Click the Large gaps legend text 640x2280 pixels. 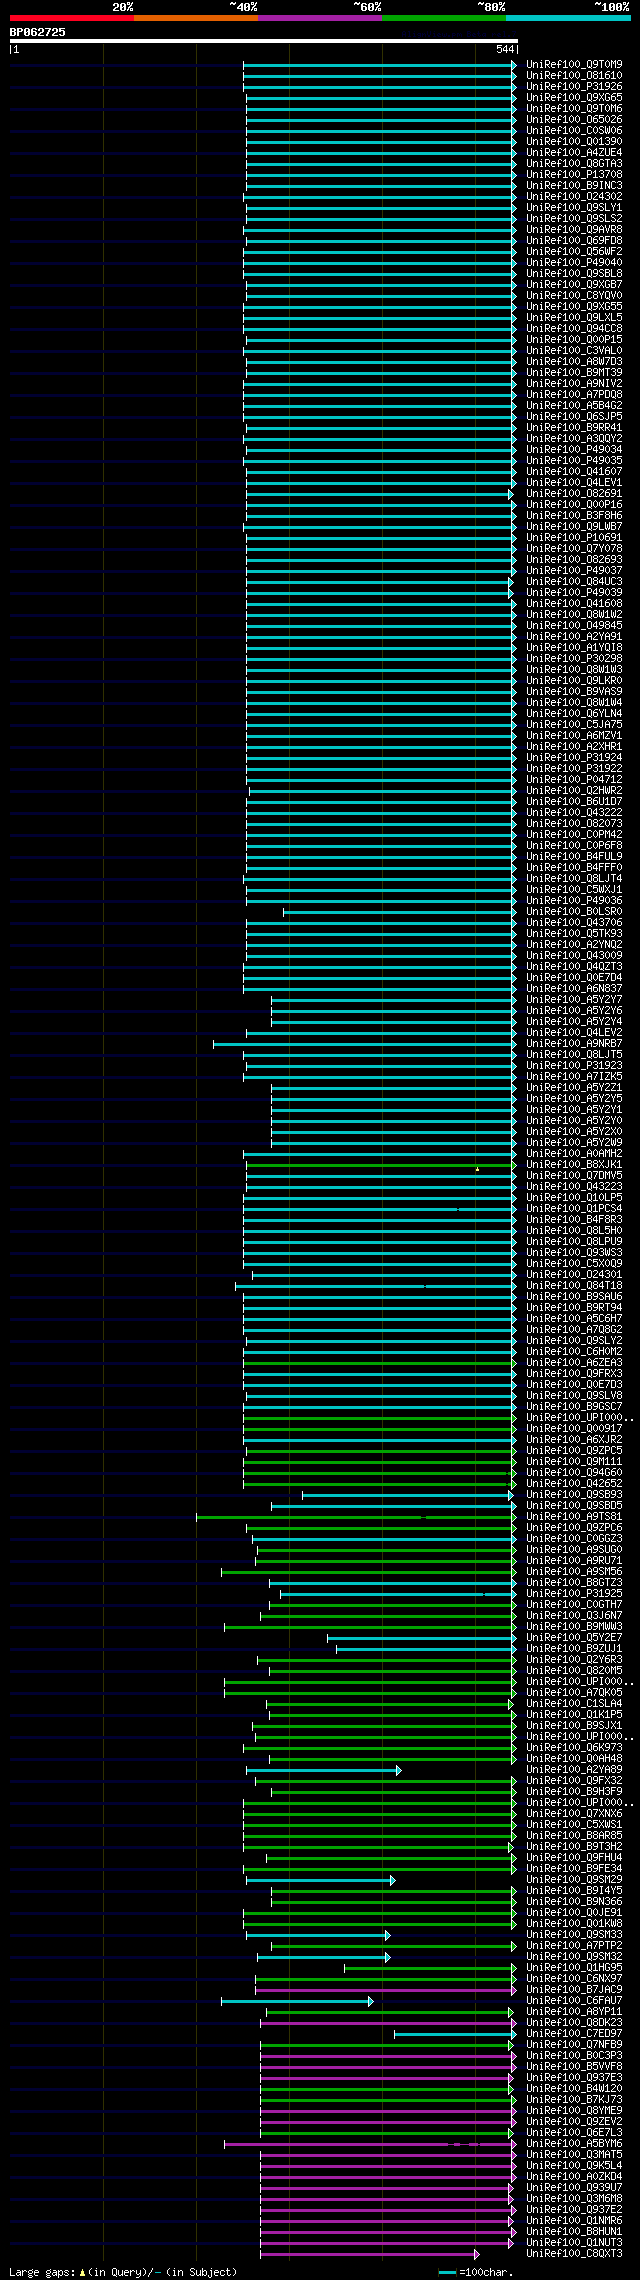coord(123,2272)
